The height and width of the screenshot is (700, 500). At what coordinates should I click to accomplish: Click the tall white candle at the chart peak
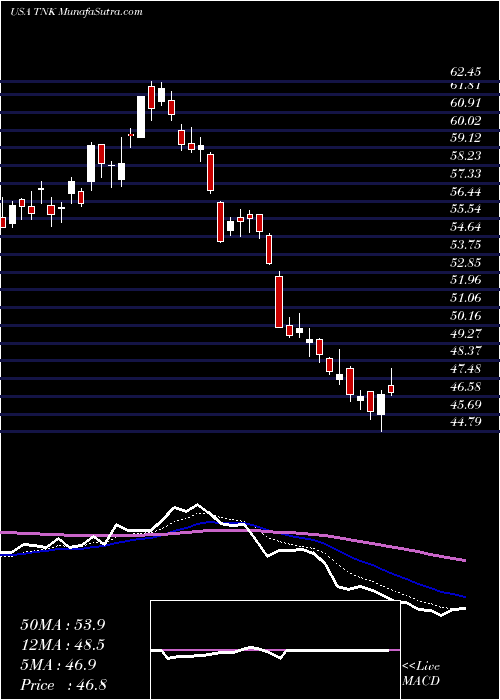tap(141, 117)
